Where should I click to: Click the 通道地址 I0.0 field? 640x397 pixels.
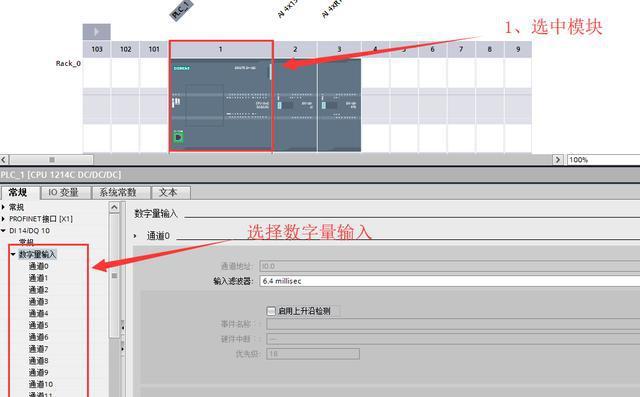coord(450,266)
